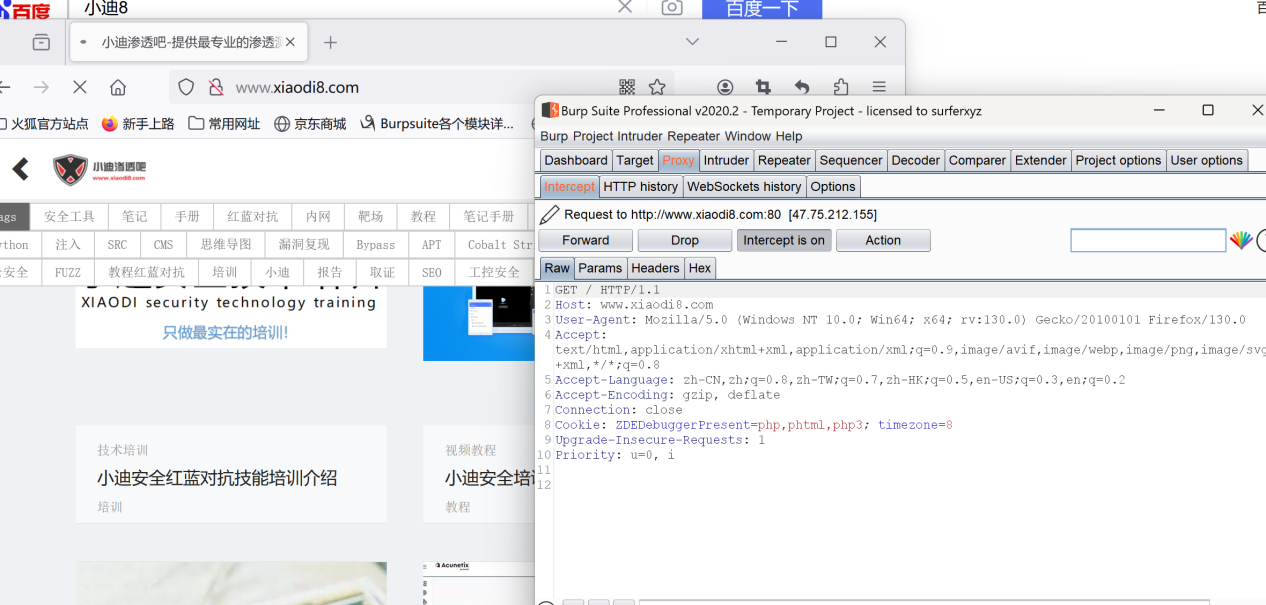The height and width of the screenshot is (605, 1266).
Task: Open the Burp highlight color picker icon
Action: coord(1241,240)
